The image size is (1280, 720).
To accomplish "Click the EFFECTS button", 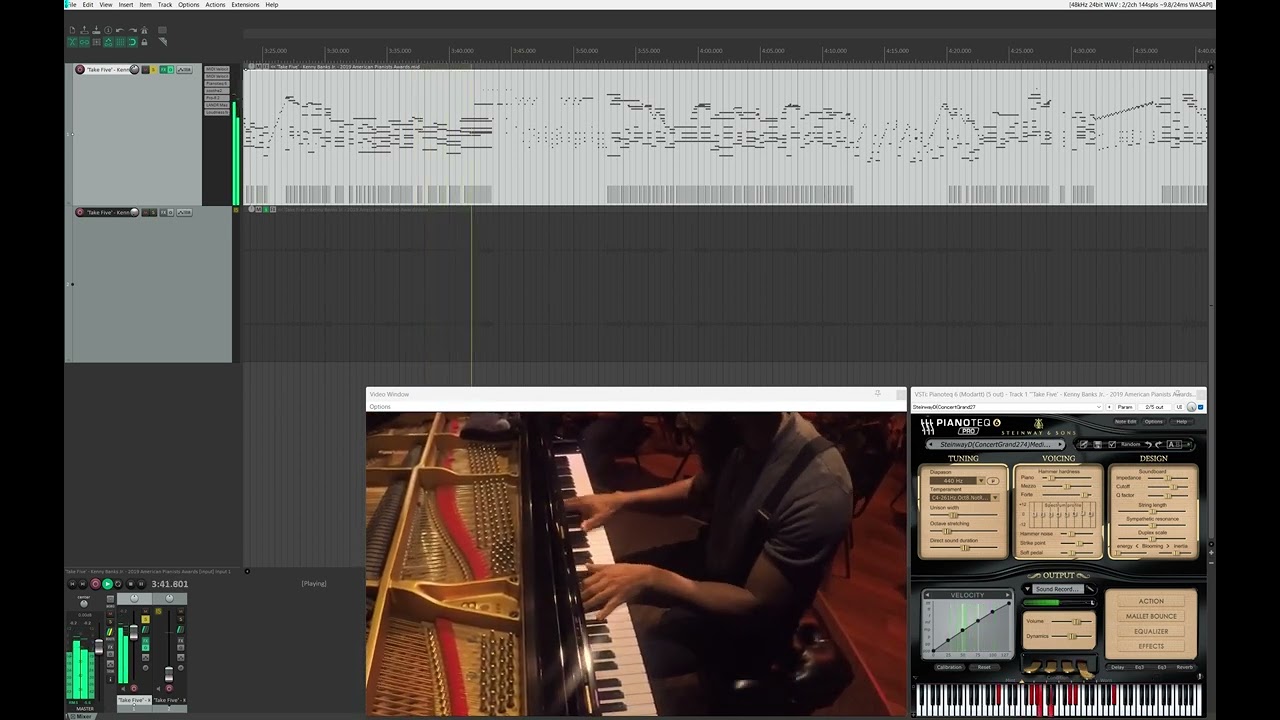I will 1151,646.
